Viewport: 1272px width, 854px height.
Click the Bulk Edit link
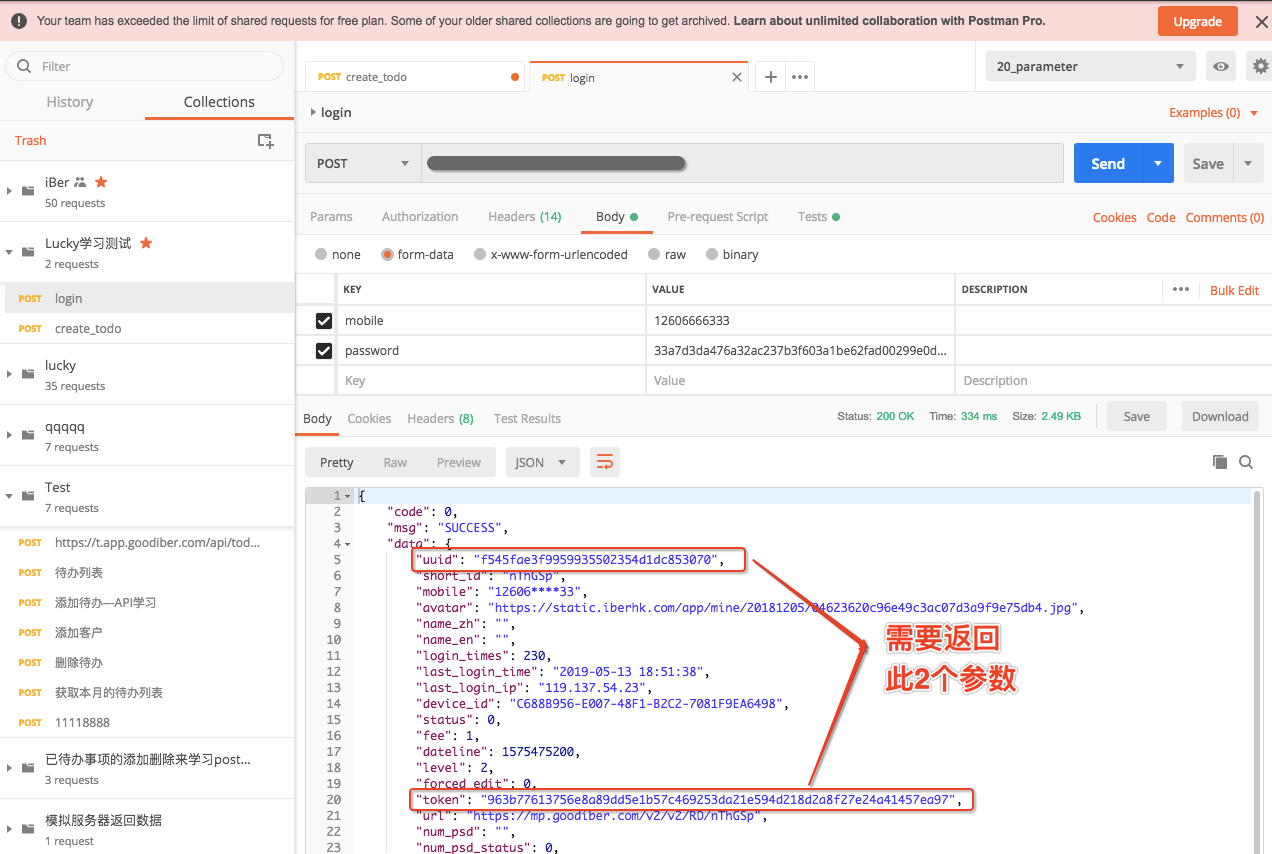[1234, 290]
